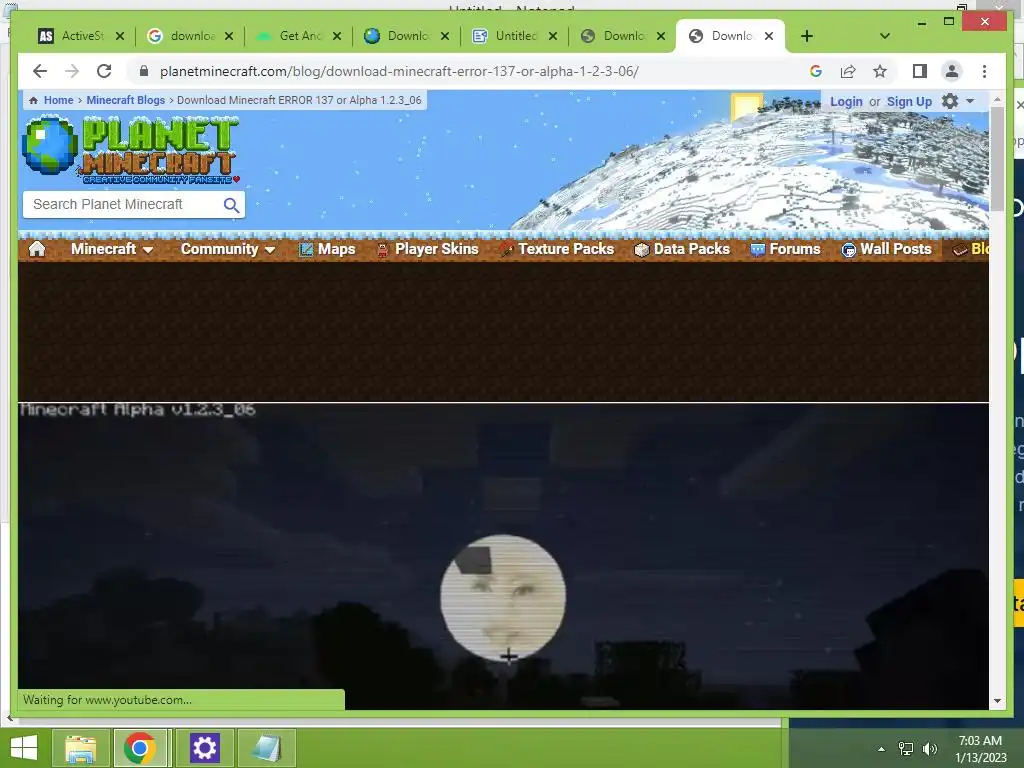
Task: Reload the Planet Minecraft page
Action: [x=104, y=71]
